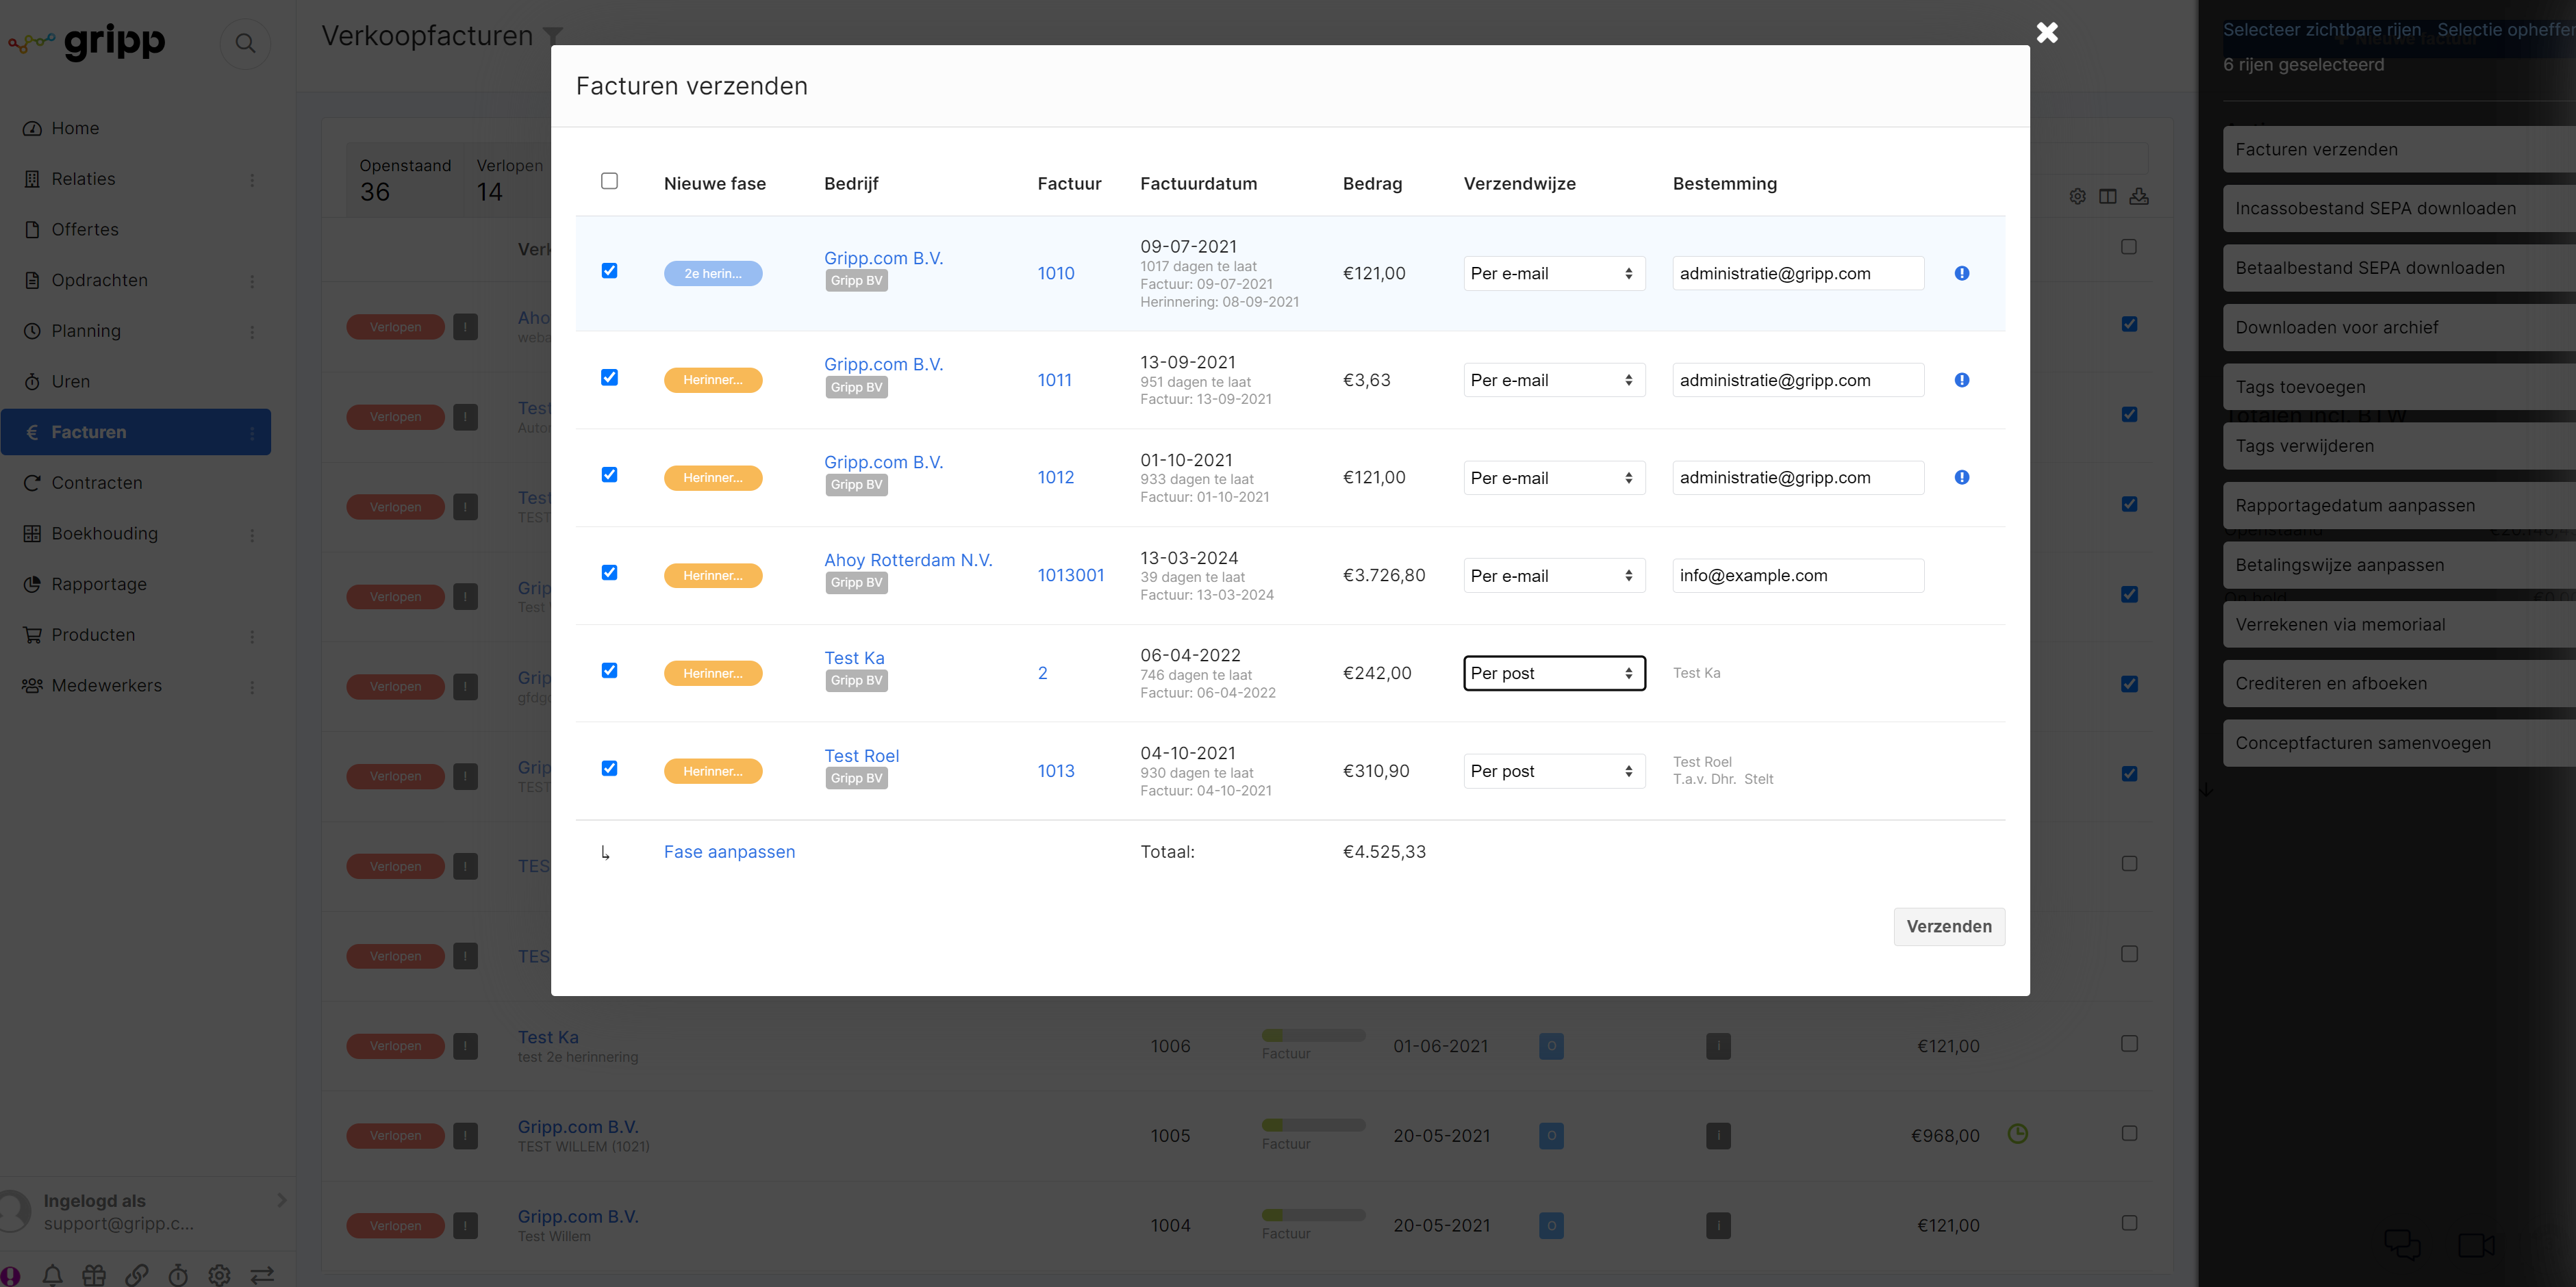Click the Verzenden button
This screenshot has width=2576, height=1287.
[x=1948, y=926]
